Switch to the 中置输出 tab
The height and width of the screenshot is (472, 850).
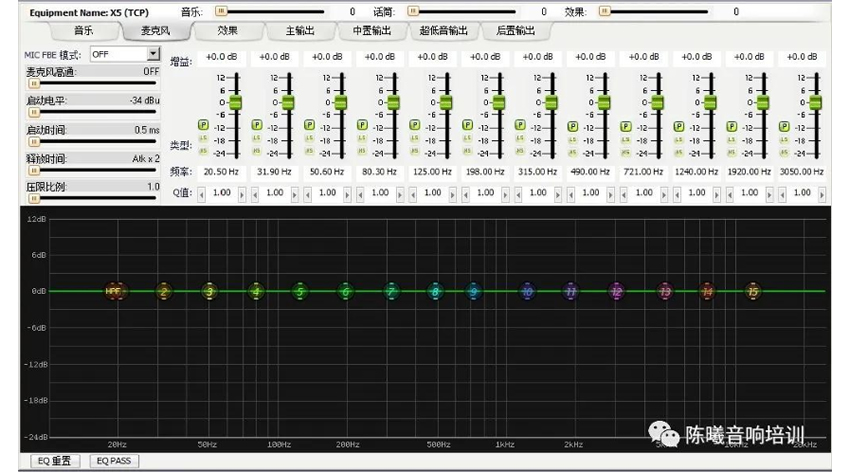(372, 31)
